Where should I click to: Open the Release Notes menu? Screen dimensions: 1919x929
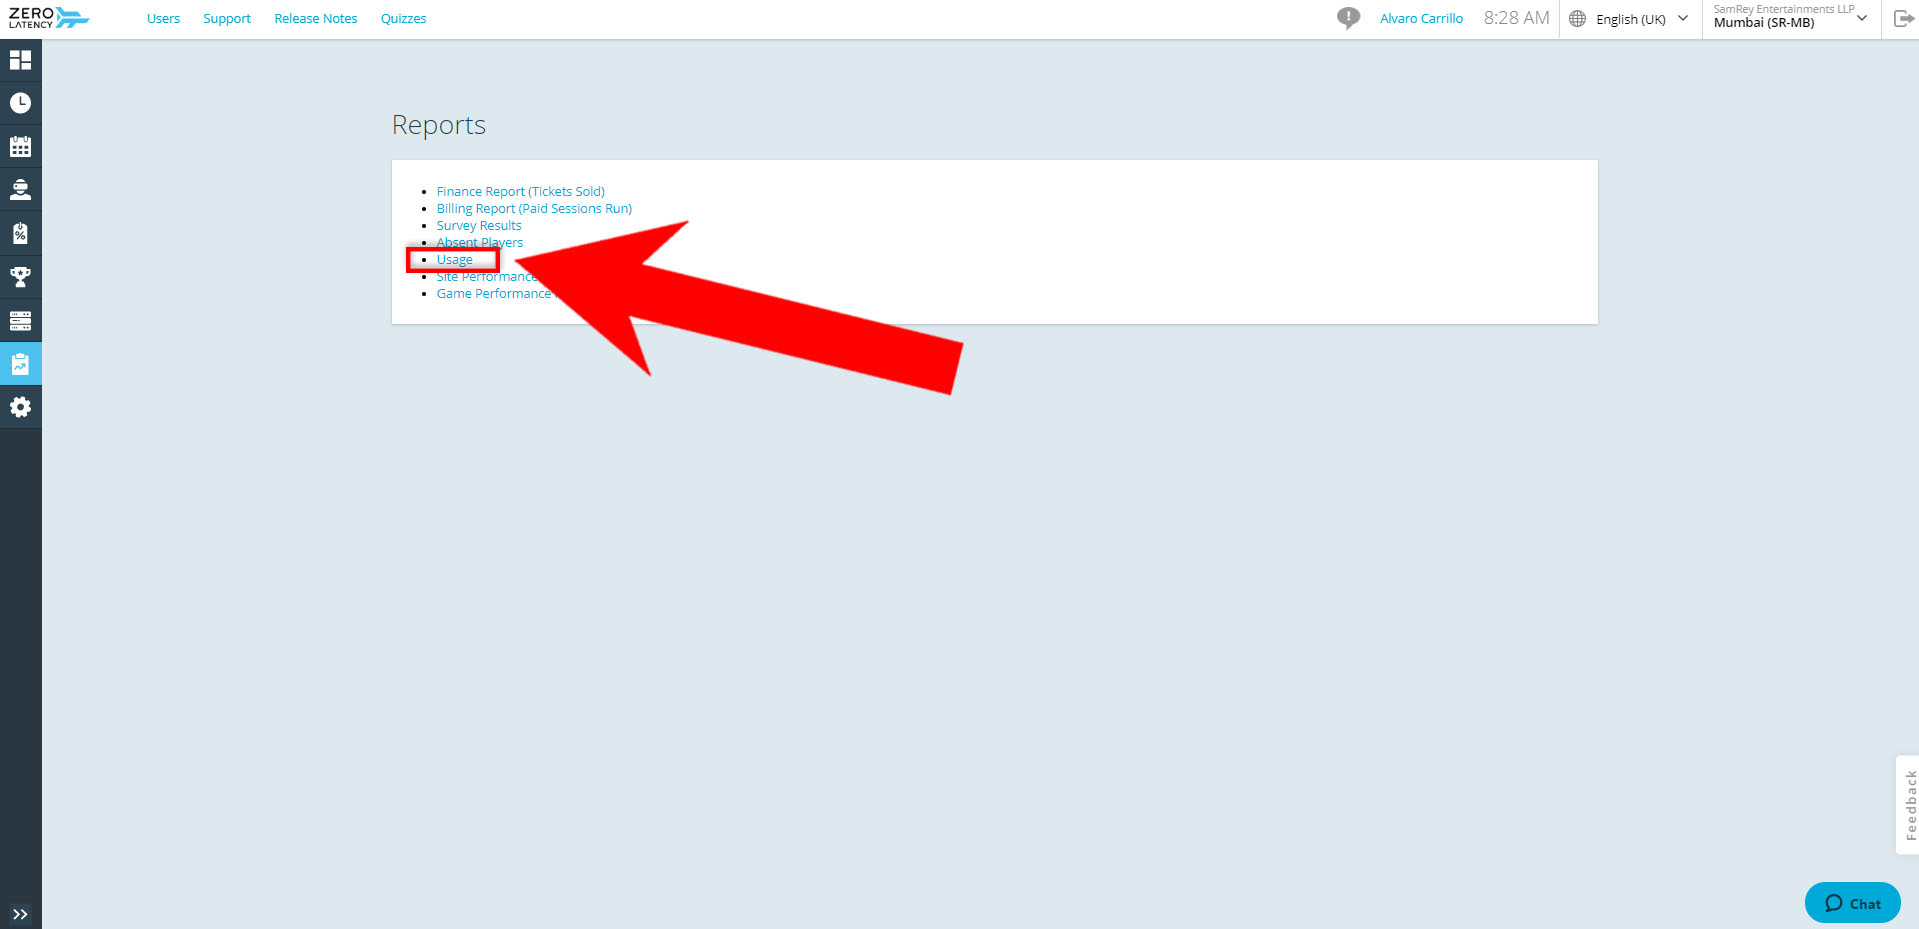[316, 19]
